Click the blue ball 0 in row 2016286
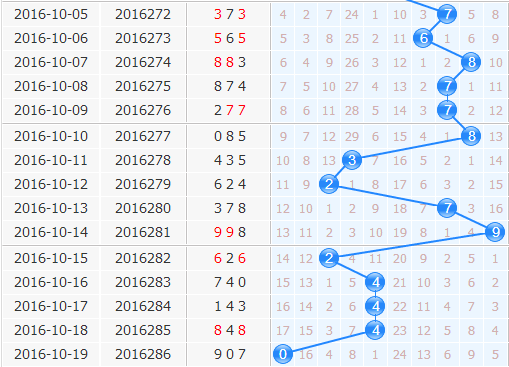 point(283,354)
